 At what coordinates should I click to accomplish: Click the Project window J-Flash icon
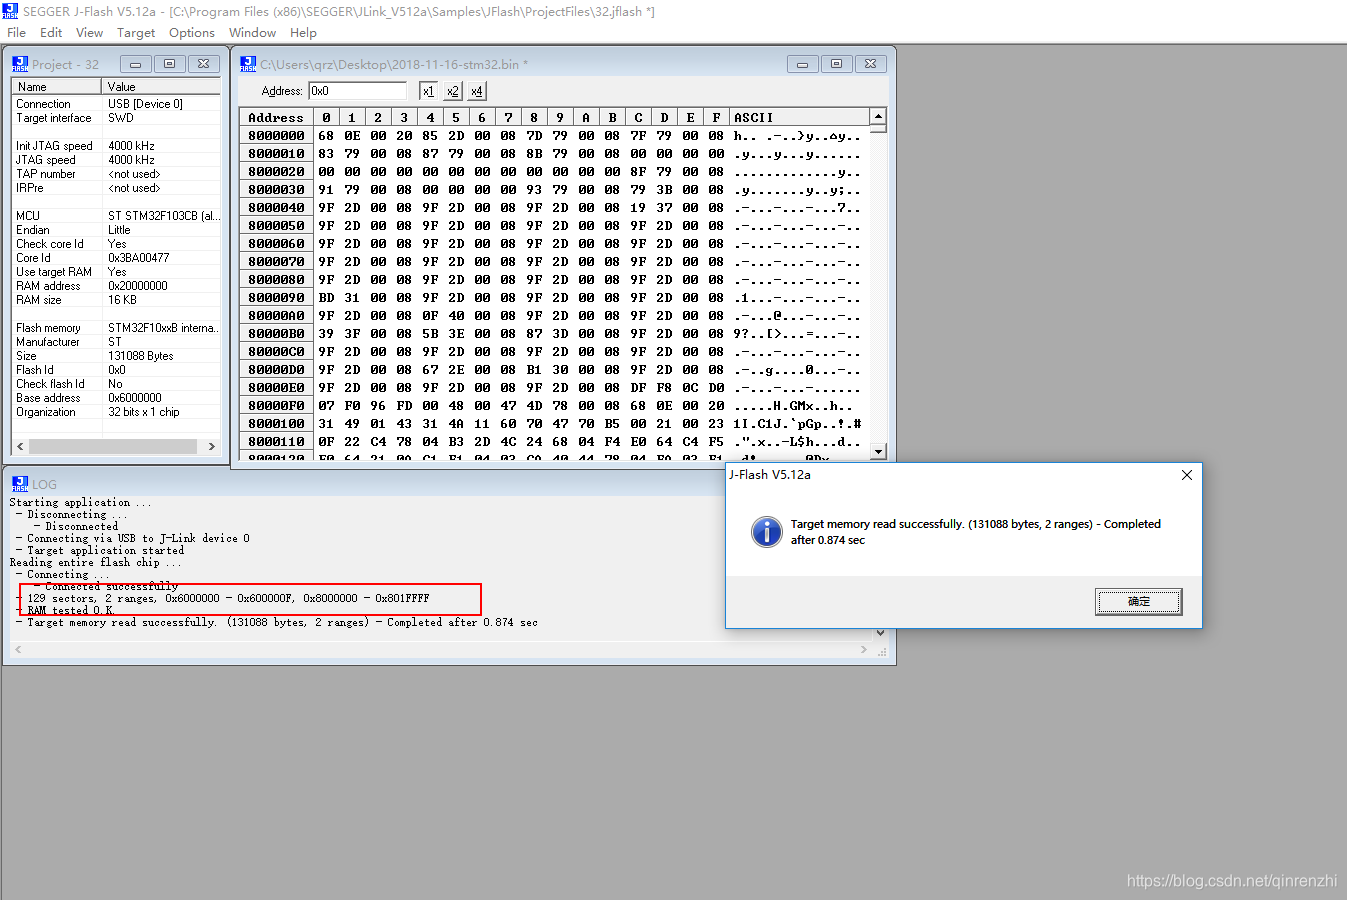[20, 64]
